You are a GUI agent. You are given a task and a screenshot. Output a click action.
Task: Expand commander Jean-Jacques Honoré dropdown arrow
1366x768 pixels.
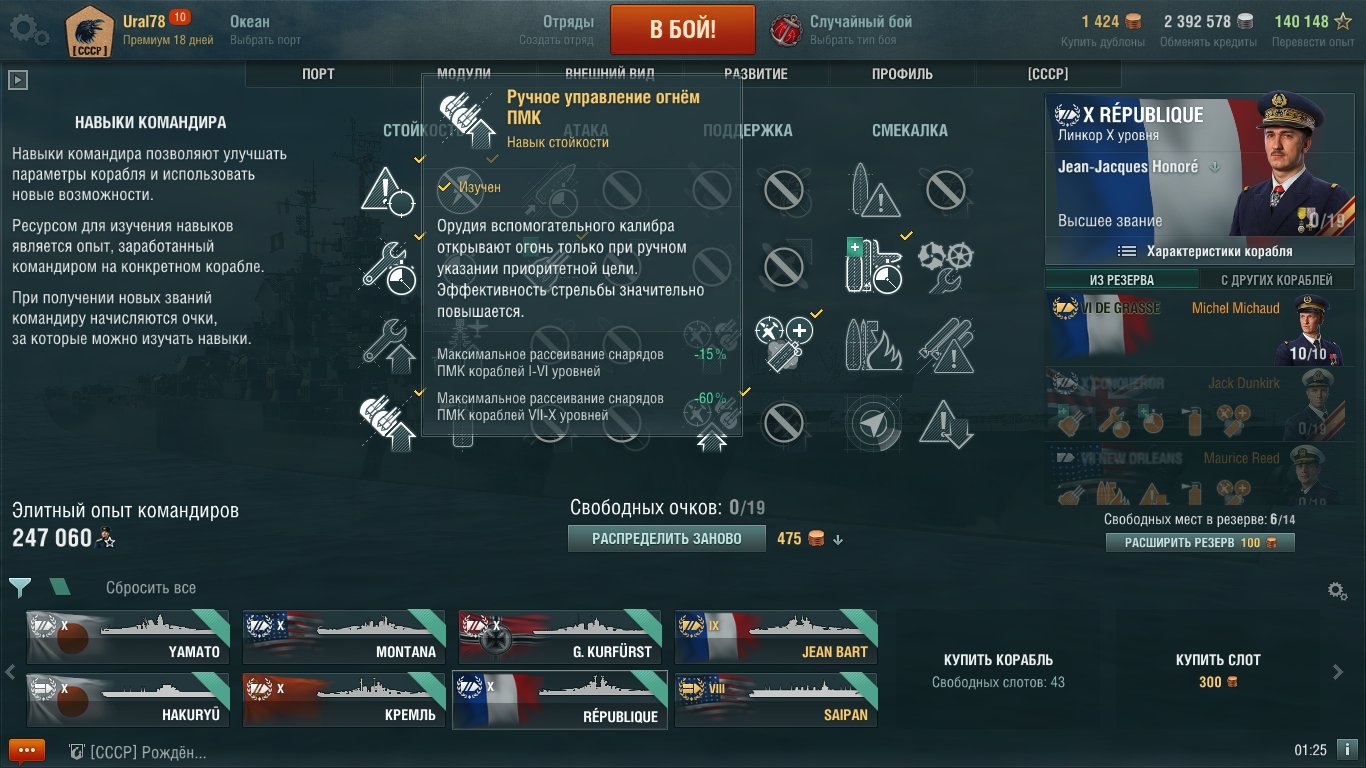coord(1216,167)
